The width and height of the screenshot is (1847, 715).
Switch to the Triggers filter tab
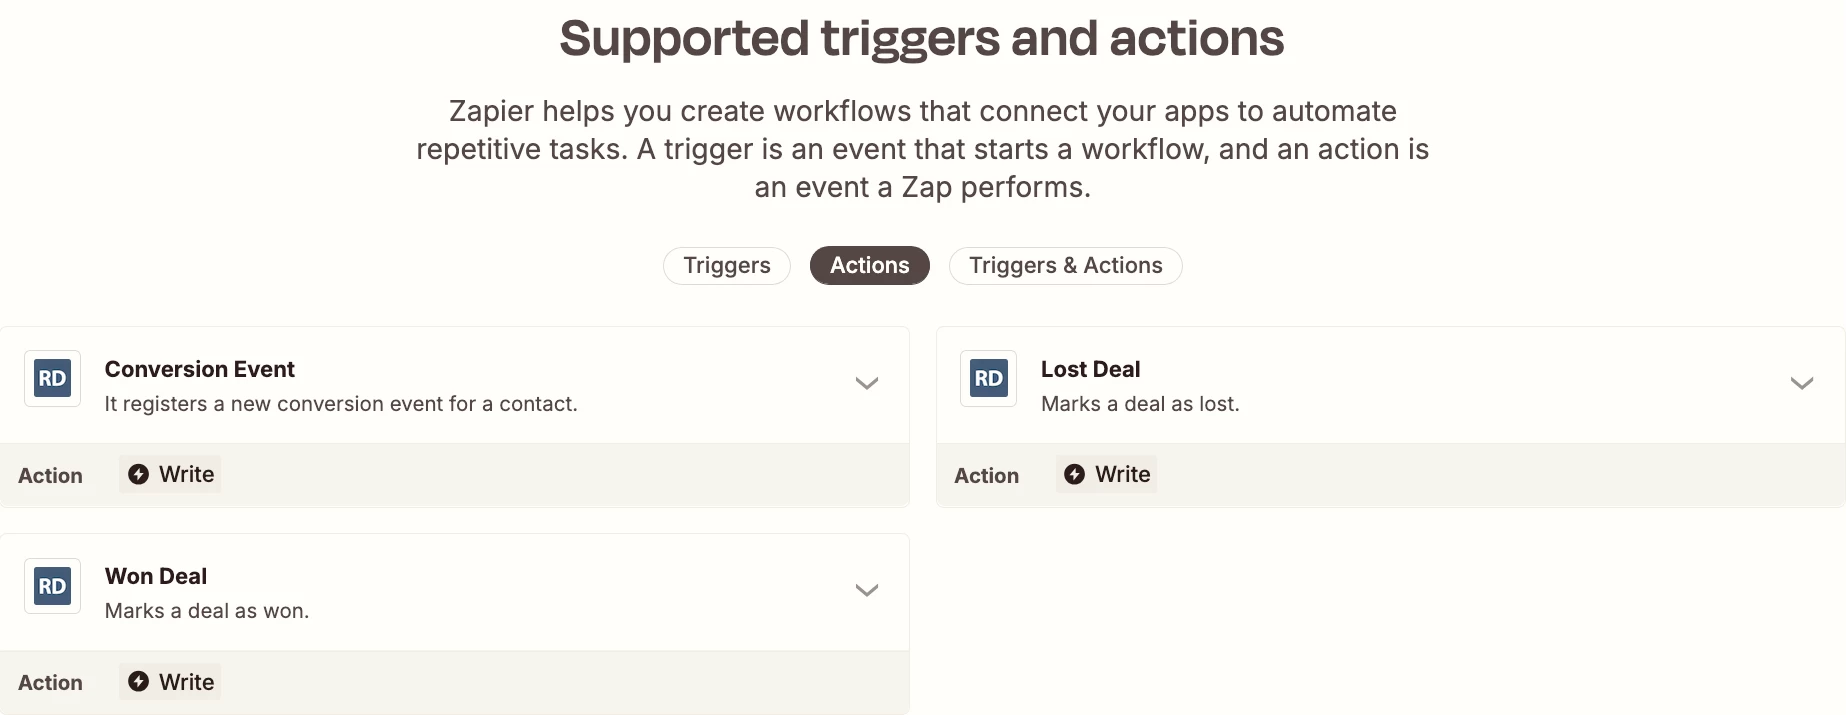727,266
